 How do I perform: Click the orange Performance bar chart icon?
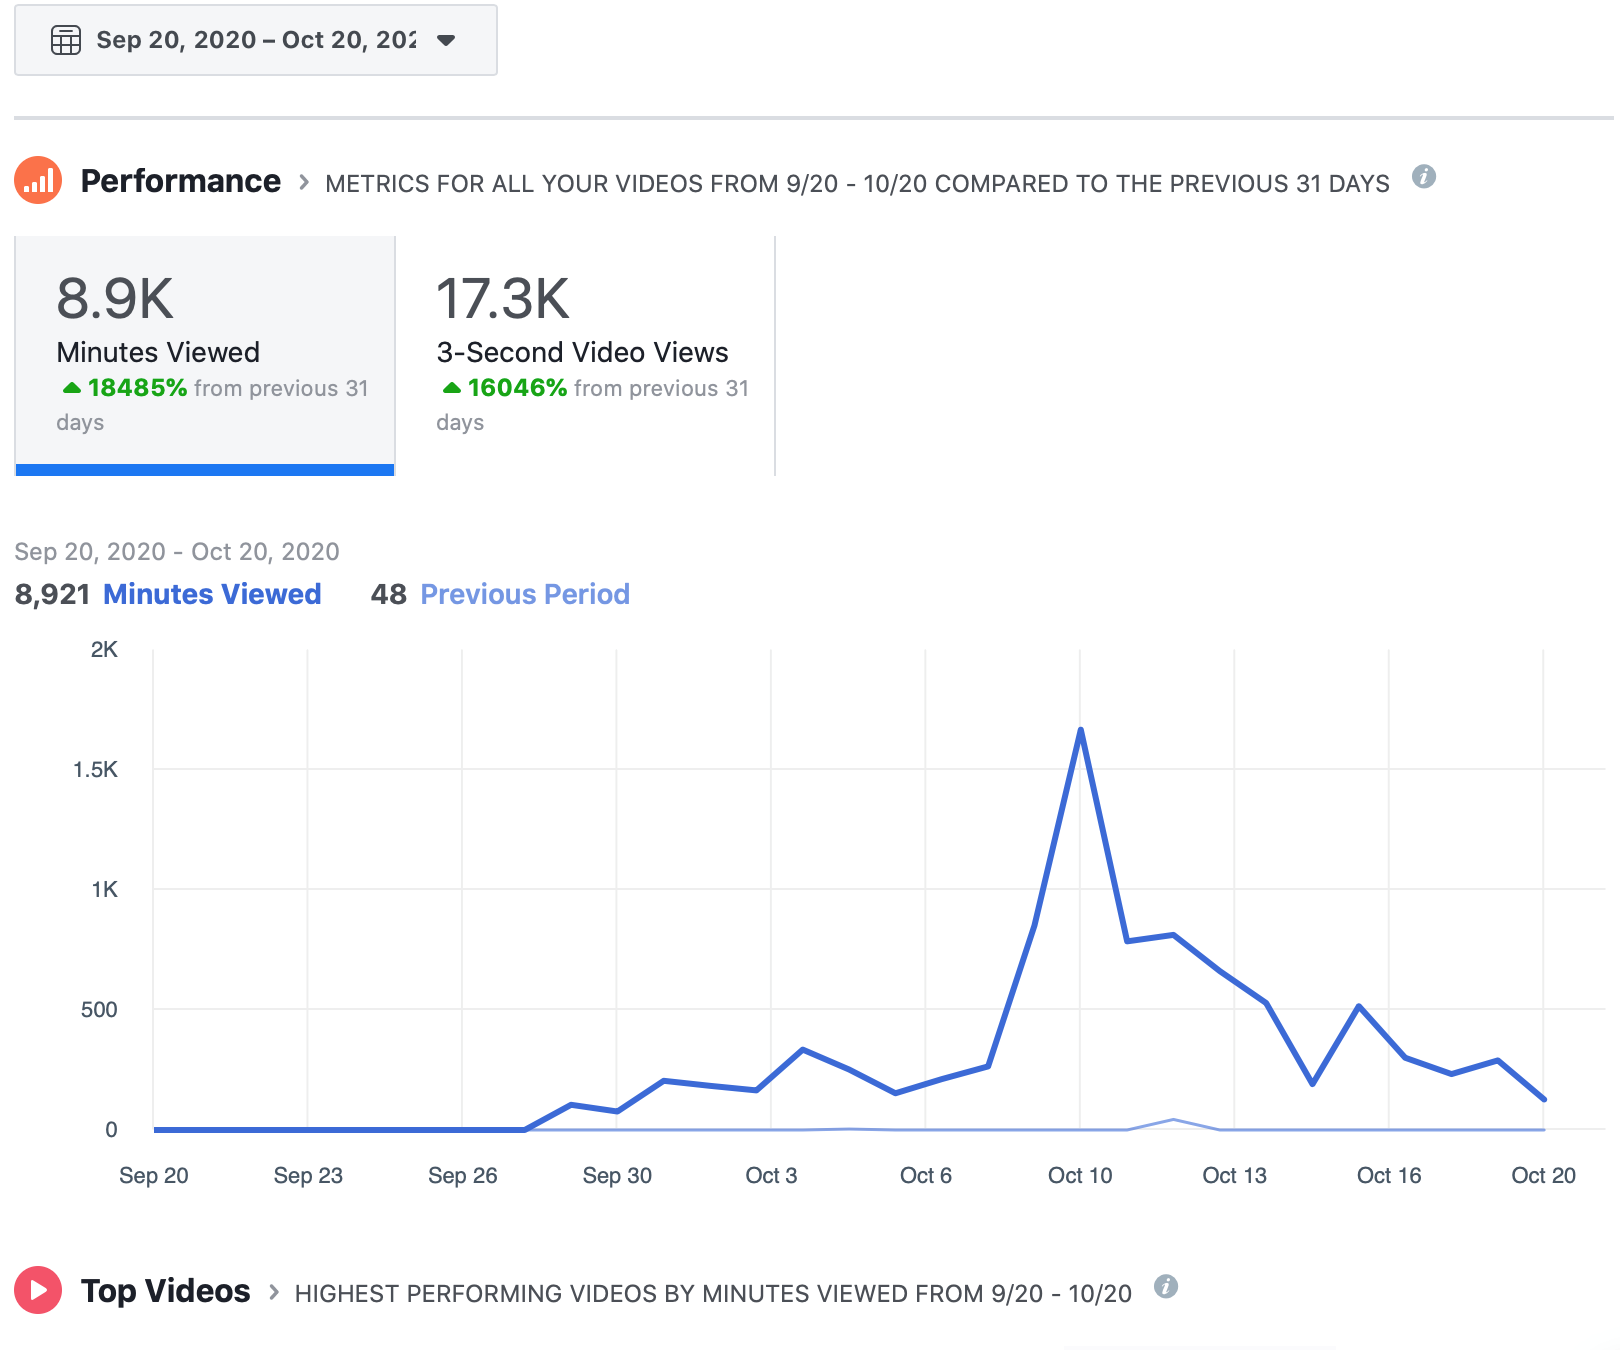coord(38,181)
